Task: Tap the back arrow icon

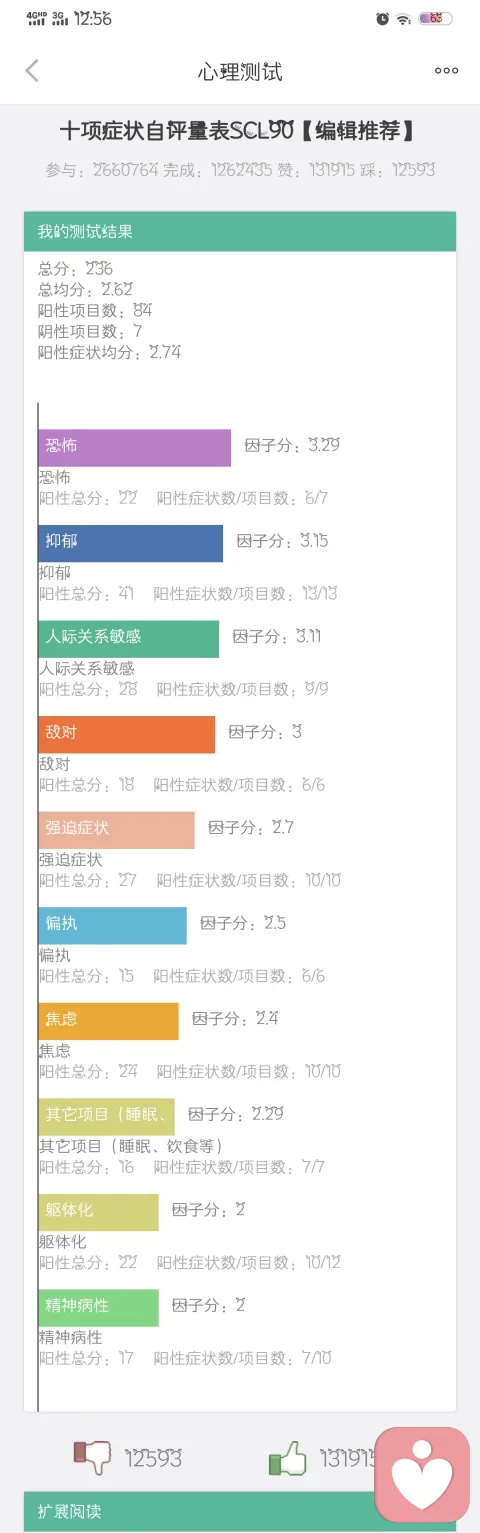Action: coord(32,70)
